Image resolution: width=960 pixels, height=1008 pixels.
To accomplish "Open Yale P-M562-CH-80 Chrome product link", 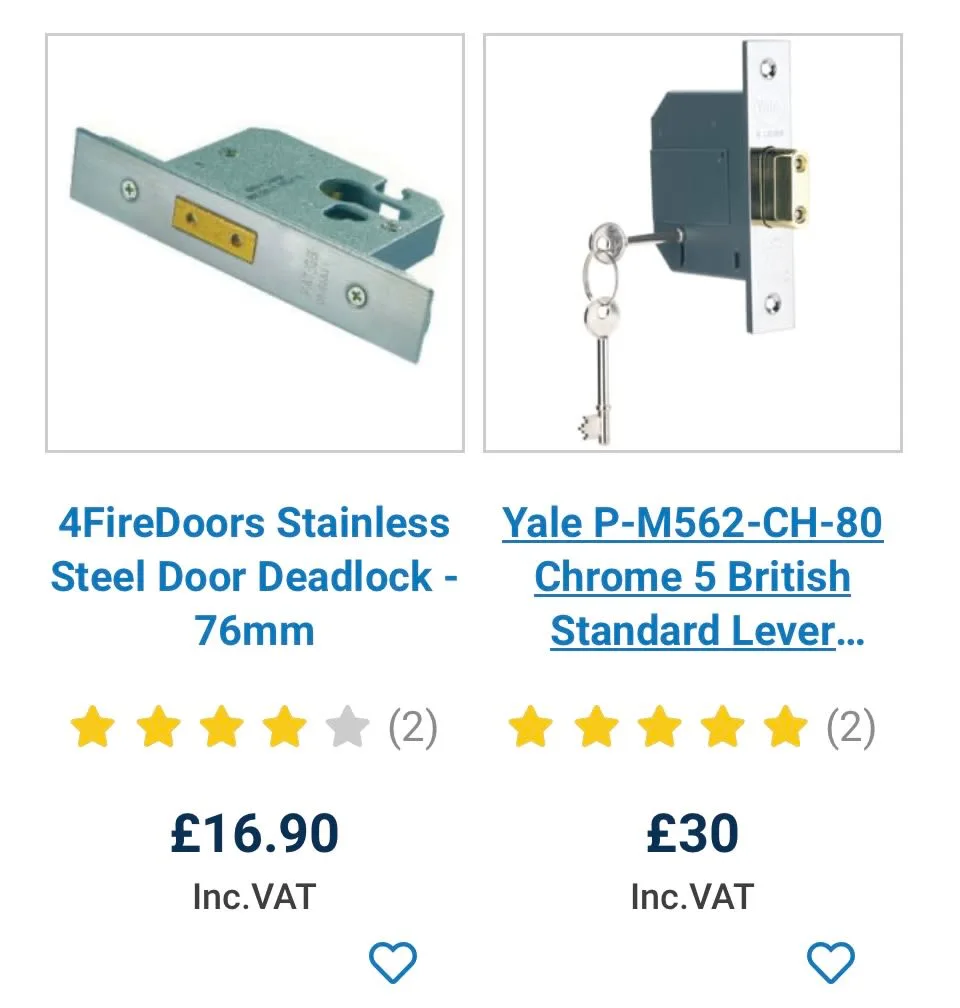I will (x=693, y=576).
